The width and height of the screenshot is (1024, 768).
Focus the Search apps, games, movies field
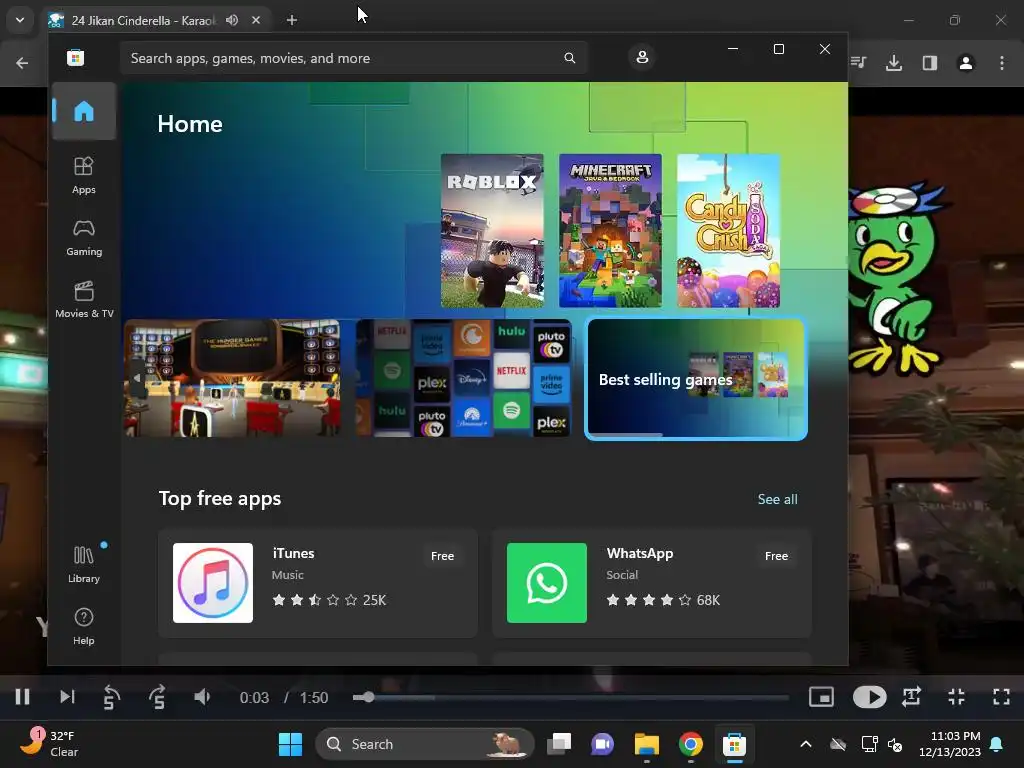tap(353, 58)
